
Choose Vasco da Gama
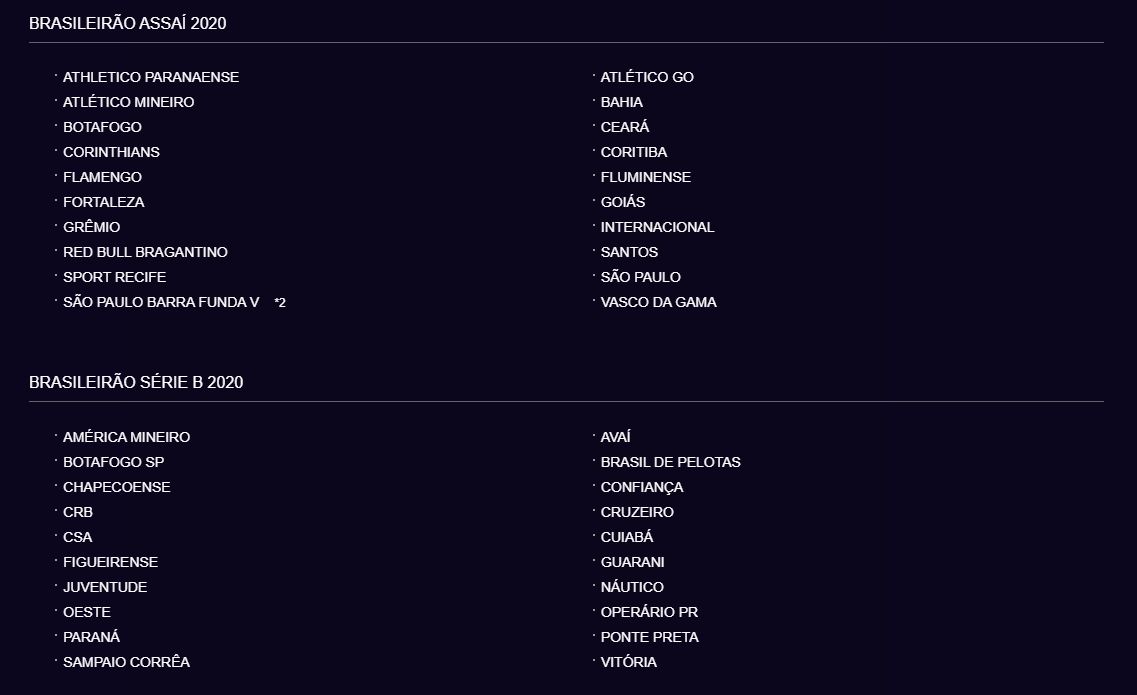pyautogui.click(x=658, y=302)
